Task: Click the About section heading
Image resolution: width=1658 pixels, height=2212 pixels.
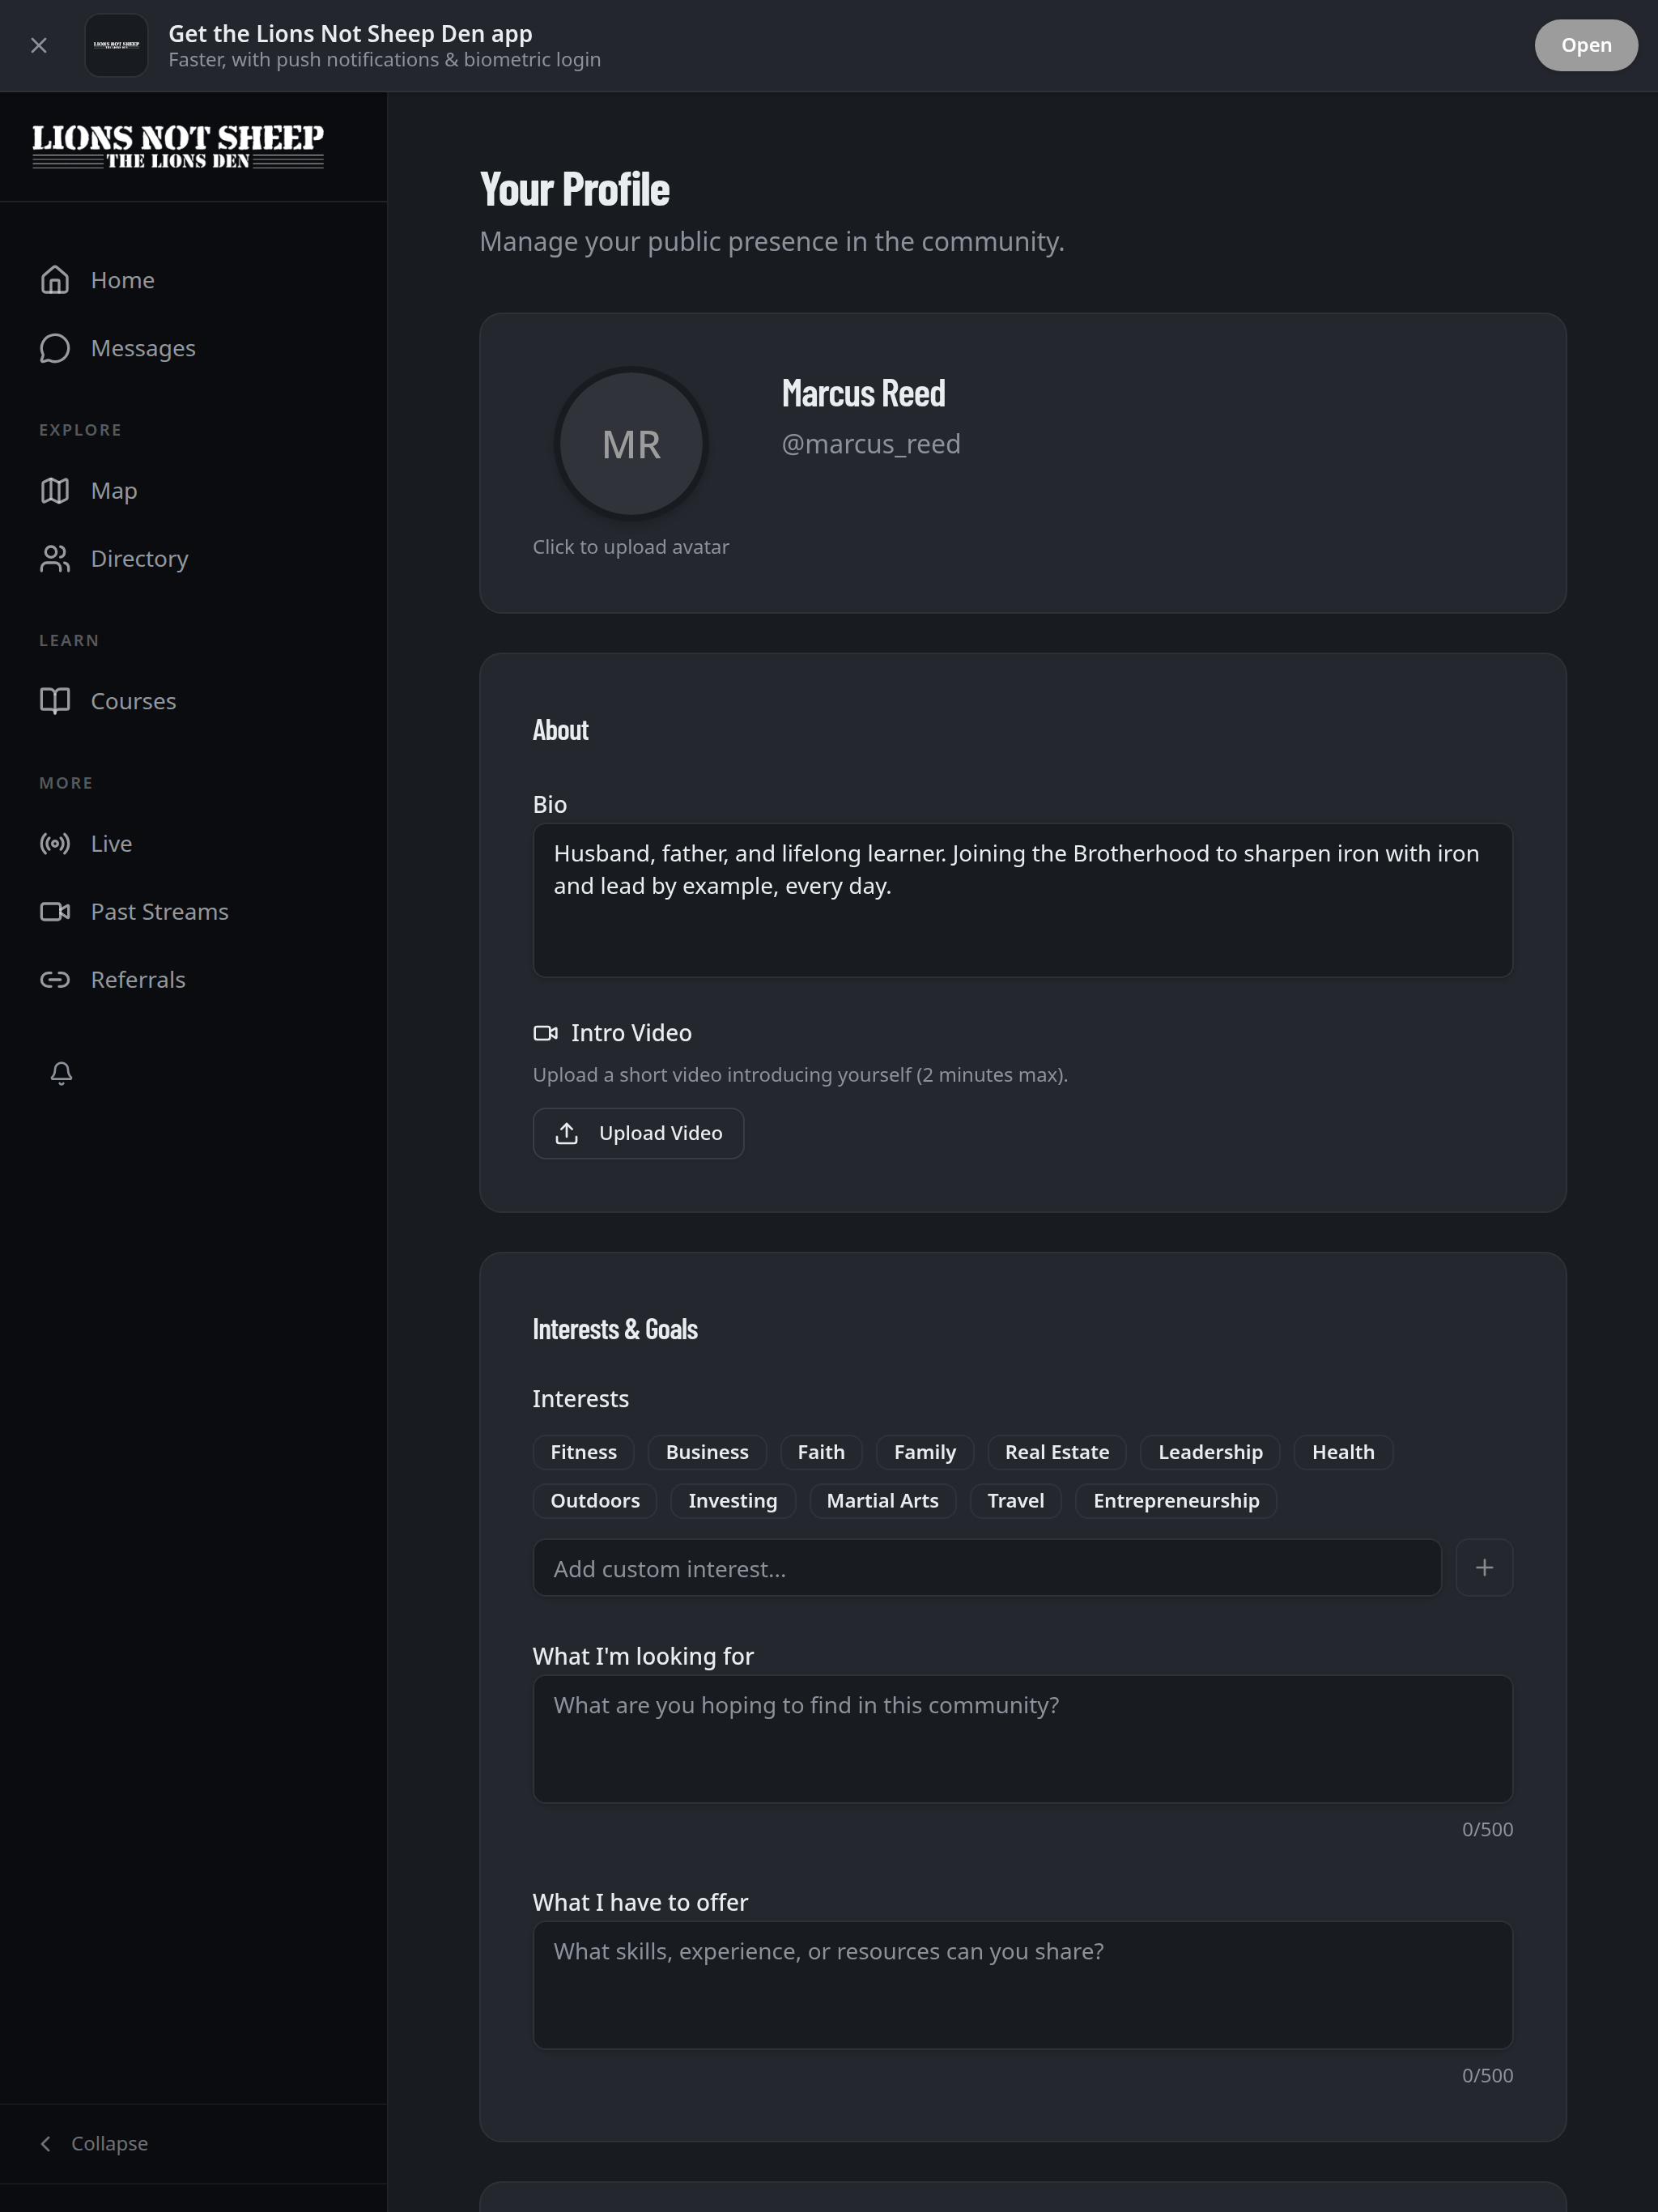Action: click(560, 730)
